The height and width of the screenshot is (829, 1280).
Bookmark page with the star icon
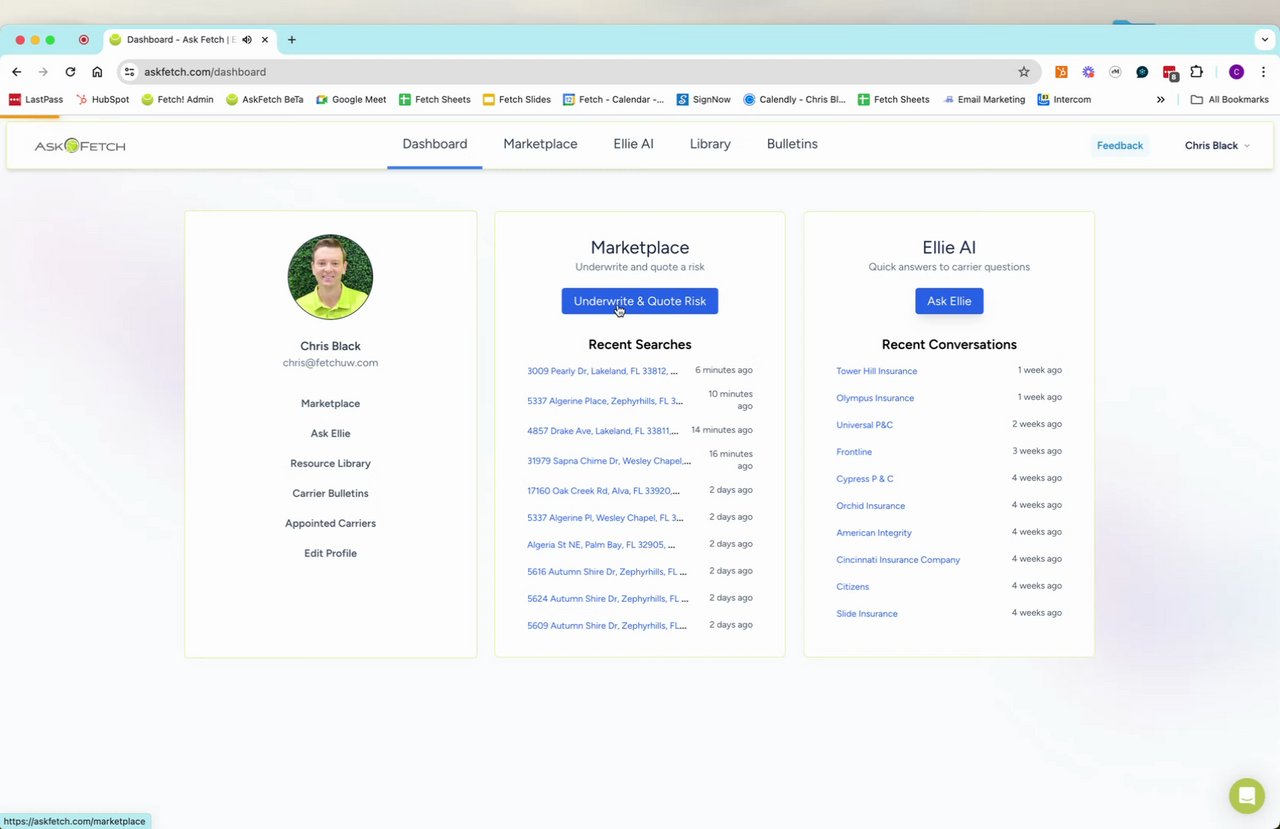click(1024, 72)
